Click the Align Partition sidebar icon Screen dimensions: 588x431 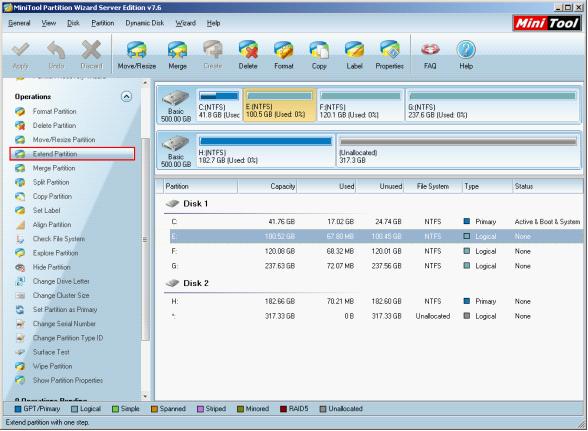point(20,225)
